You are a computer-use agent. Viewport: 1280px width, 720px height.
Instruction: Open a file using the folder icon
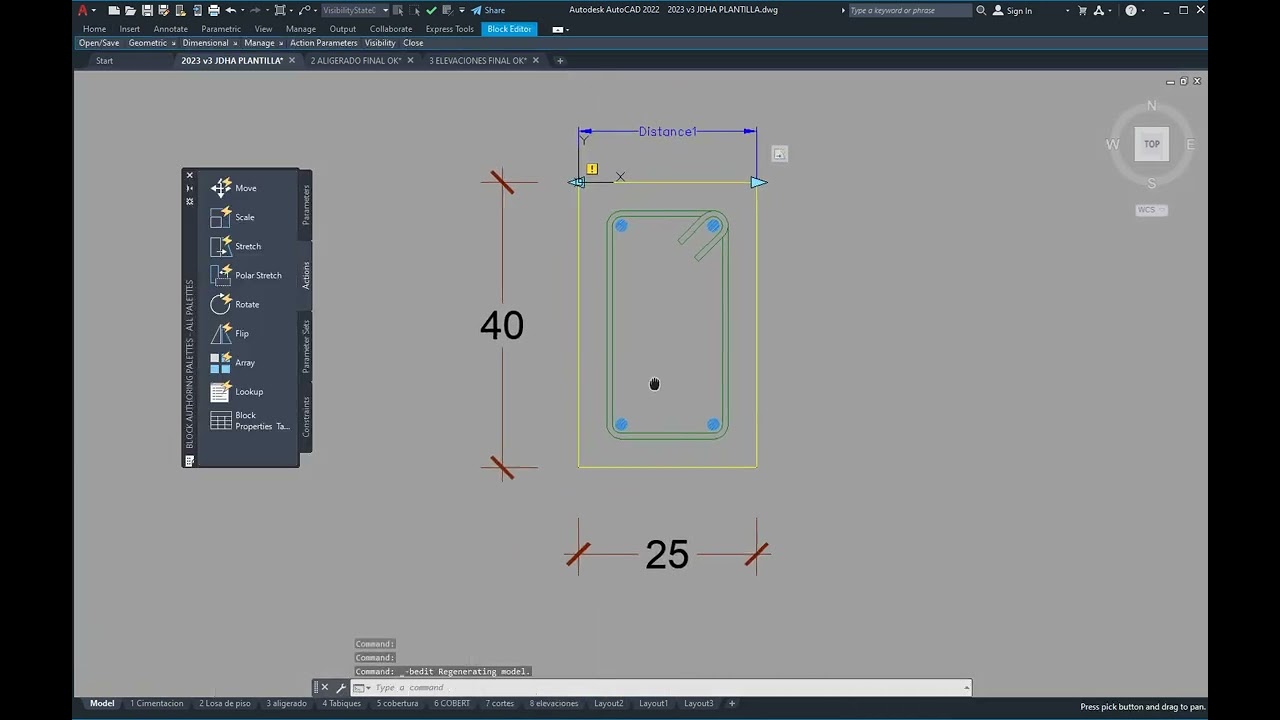click(x=130, y=10)
